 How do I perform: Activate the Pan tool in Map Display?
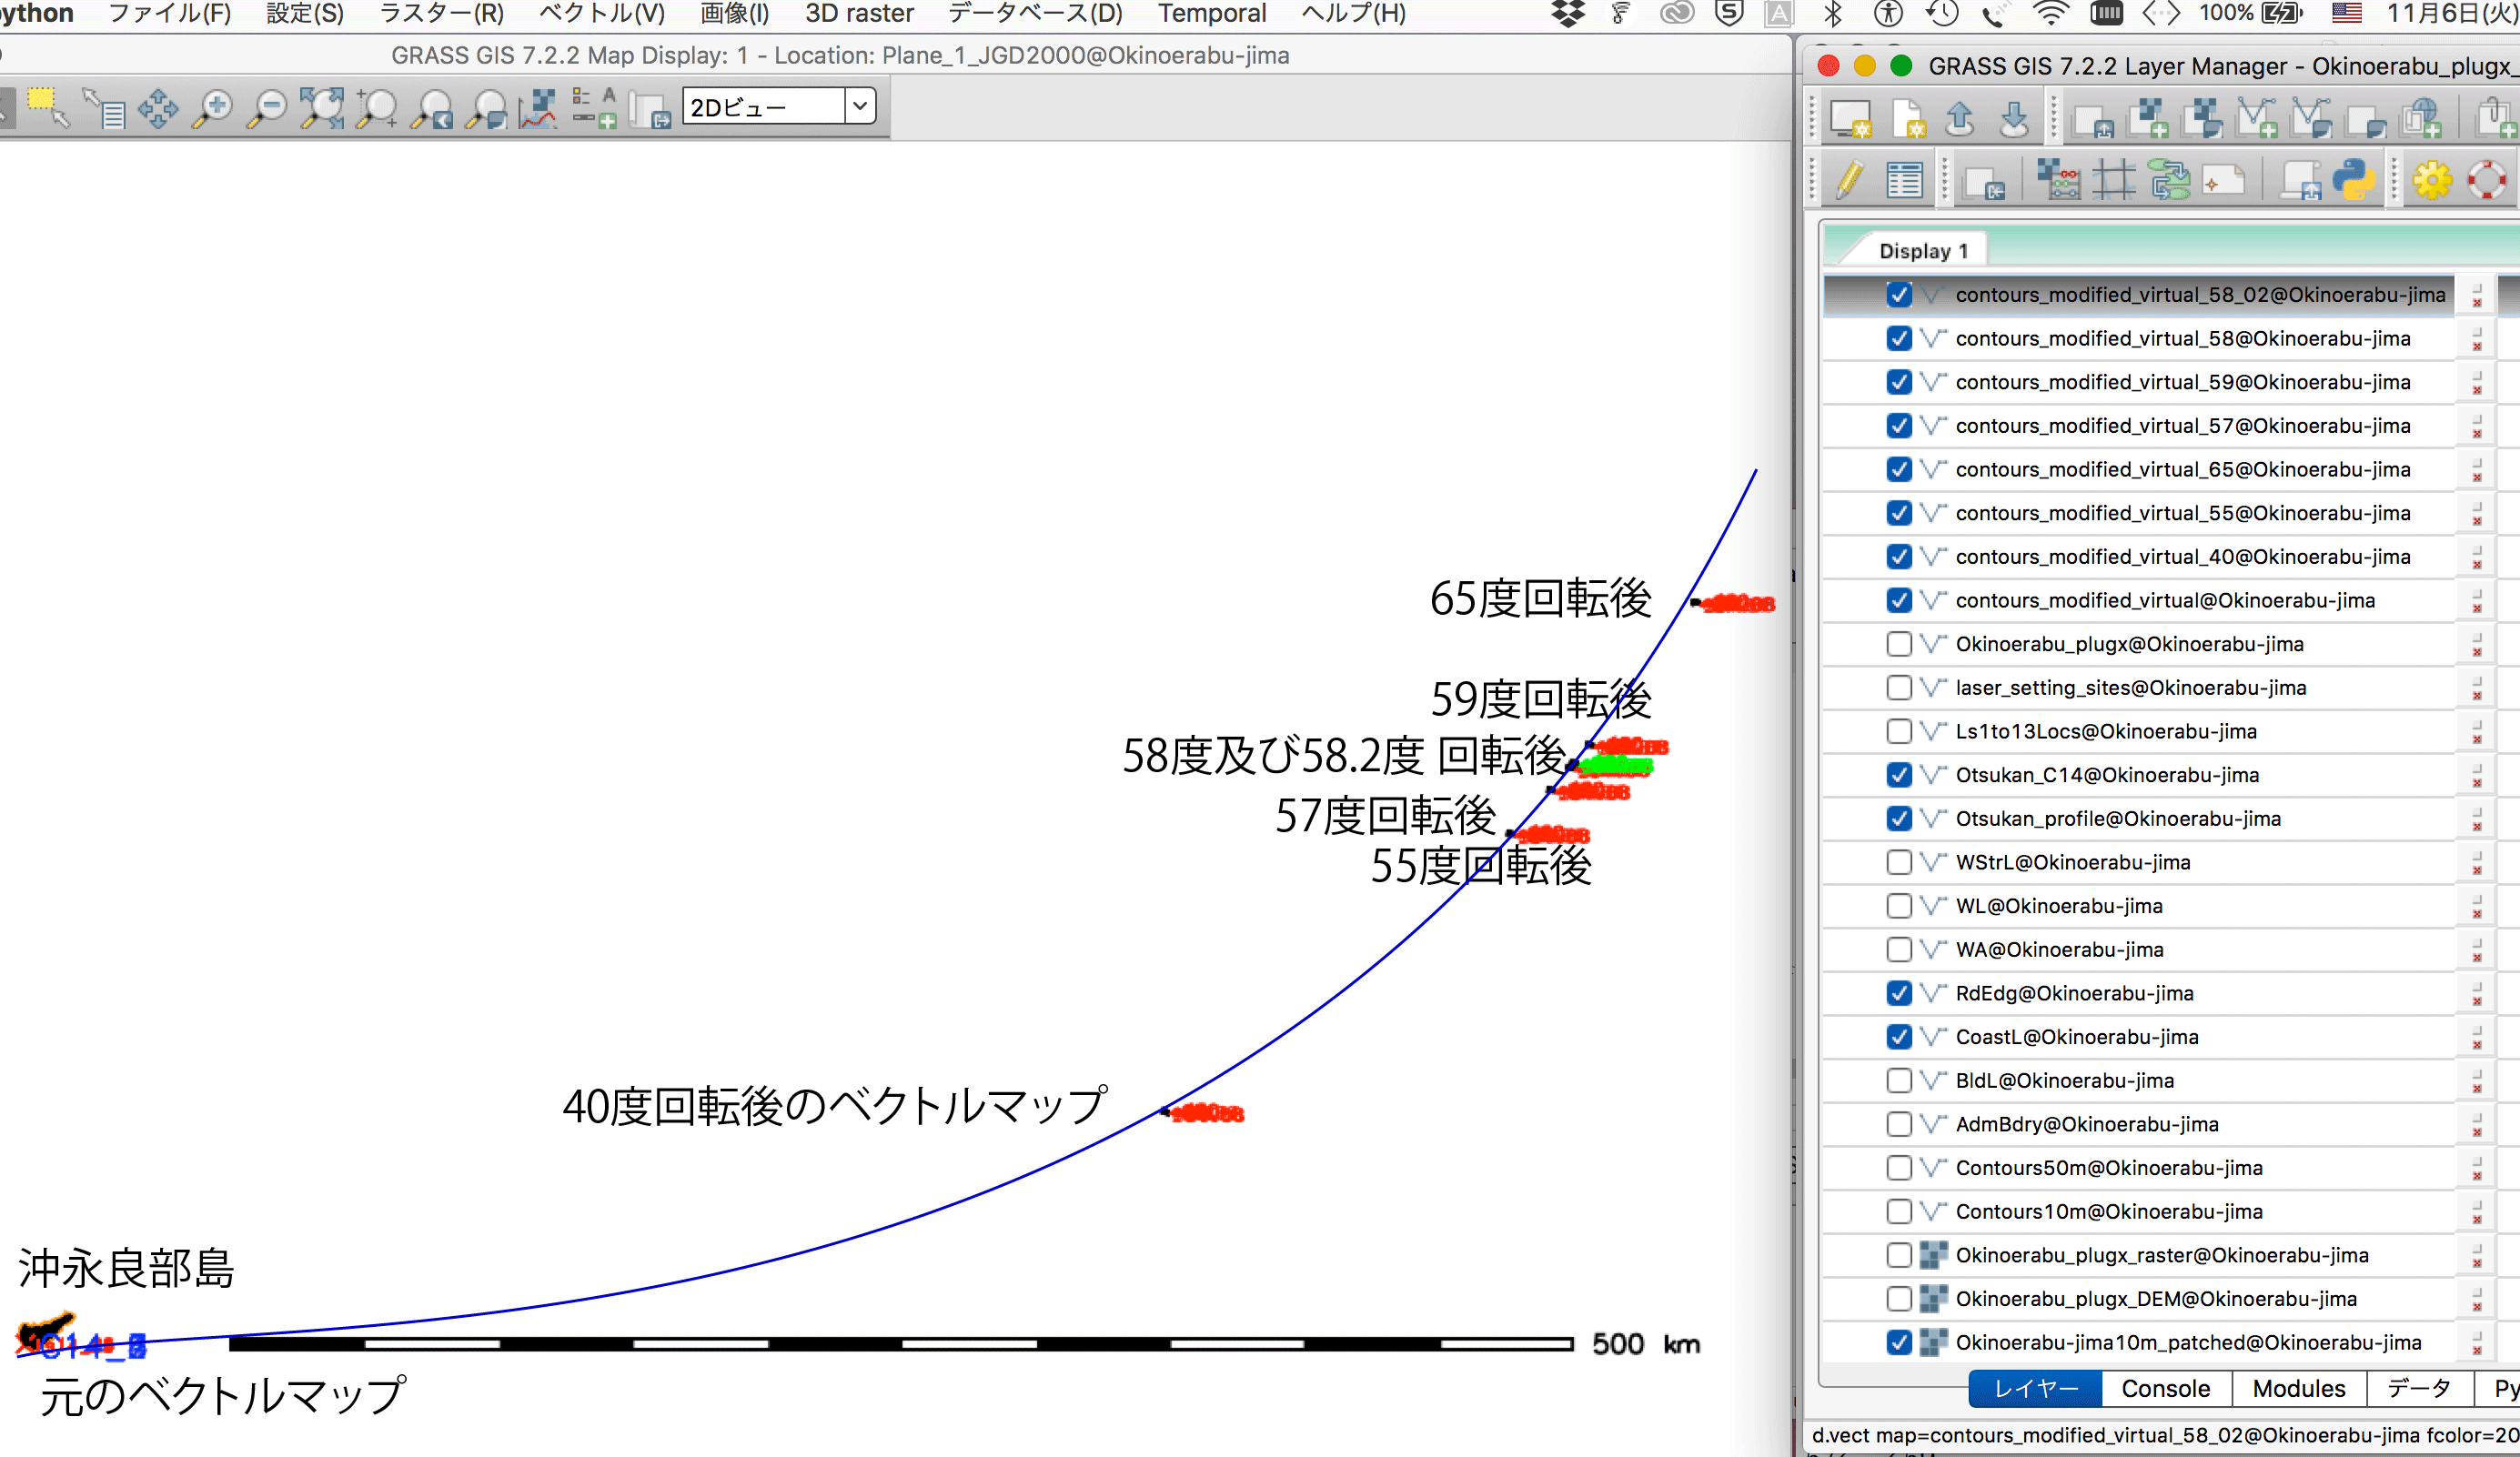tap(158, 108)
